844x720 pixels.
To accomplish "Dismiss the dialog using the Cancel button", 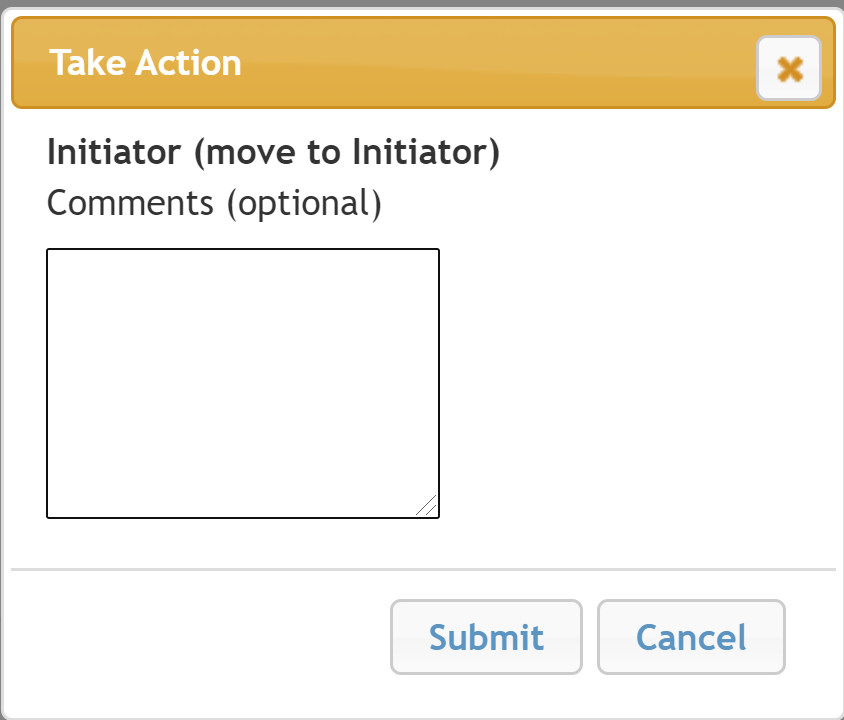I will 691,637.
